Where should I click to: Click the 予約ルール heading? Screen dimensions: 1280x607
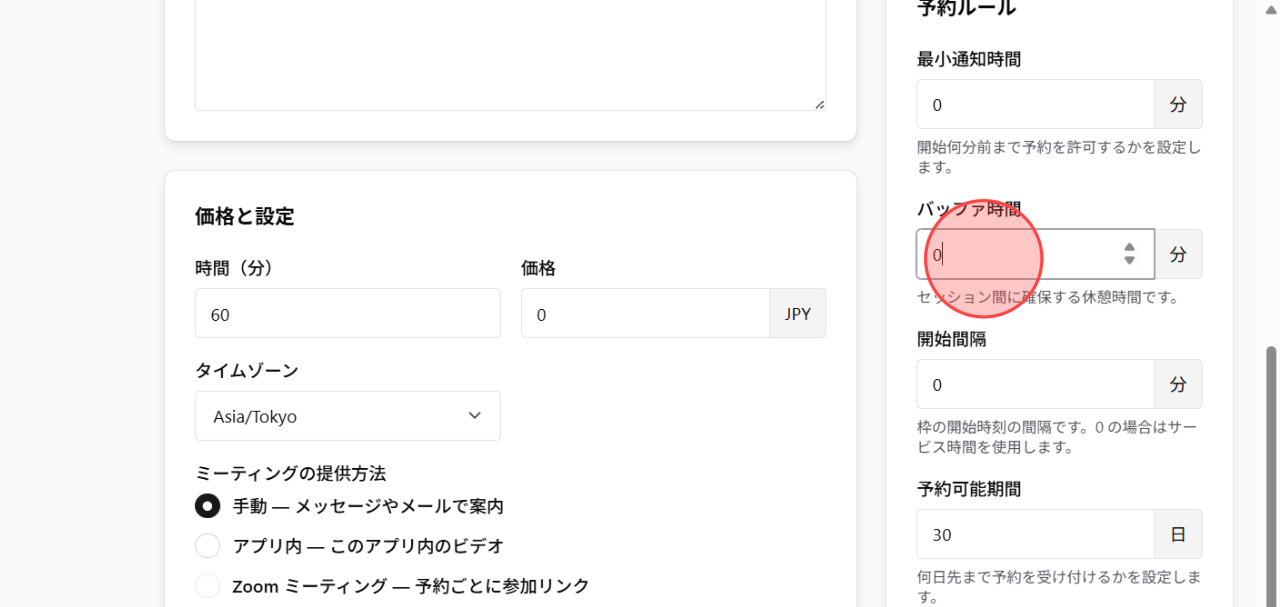[966, 9]
